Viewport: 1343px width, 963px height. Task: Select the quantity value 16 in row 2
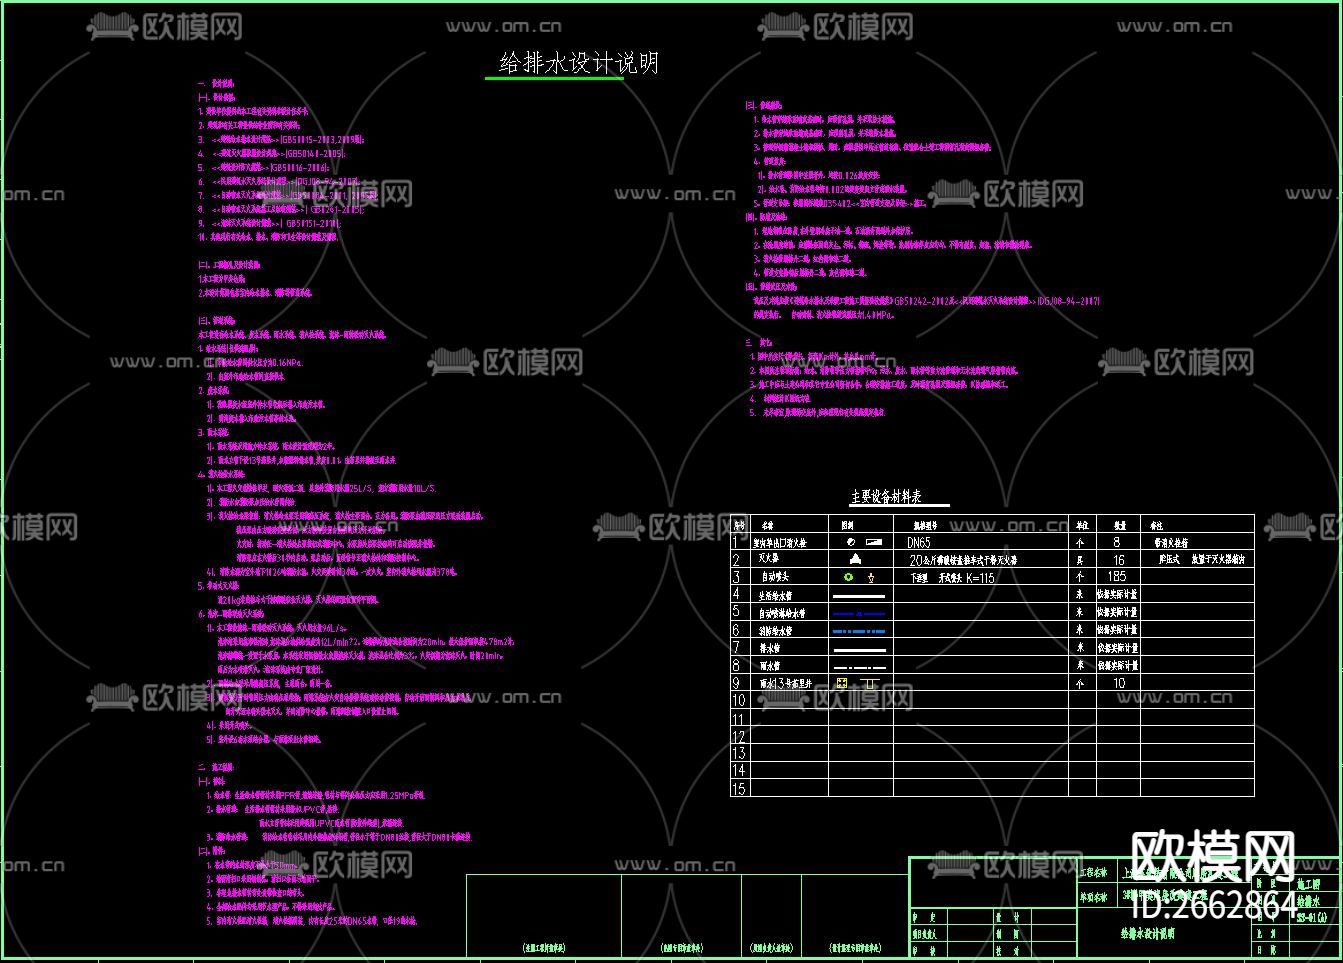(x=1118, y=560)
